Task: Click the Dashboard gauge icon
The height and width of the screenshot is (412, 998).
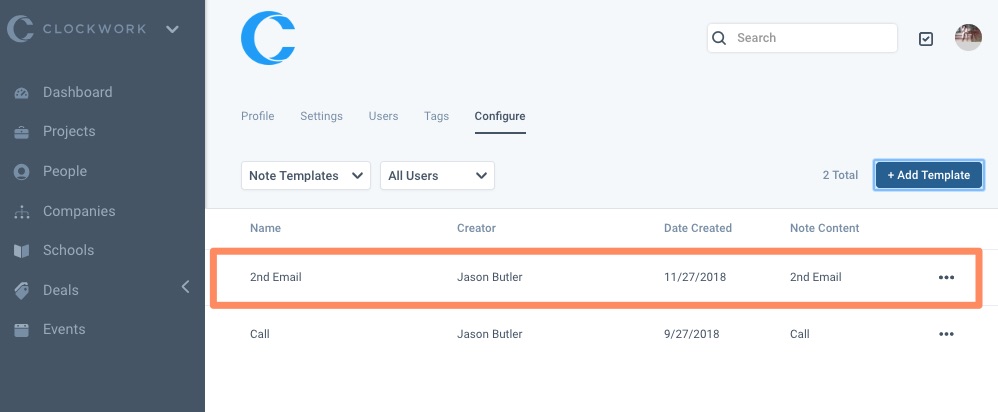Action: click(21, 93)
